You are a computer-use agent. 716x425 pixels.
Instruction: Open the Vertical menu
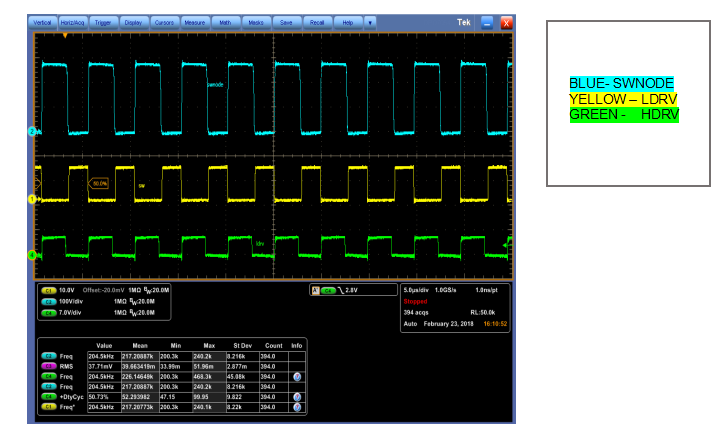[x=43, y=21]
